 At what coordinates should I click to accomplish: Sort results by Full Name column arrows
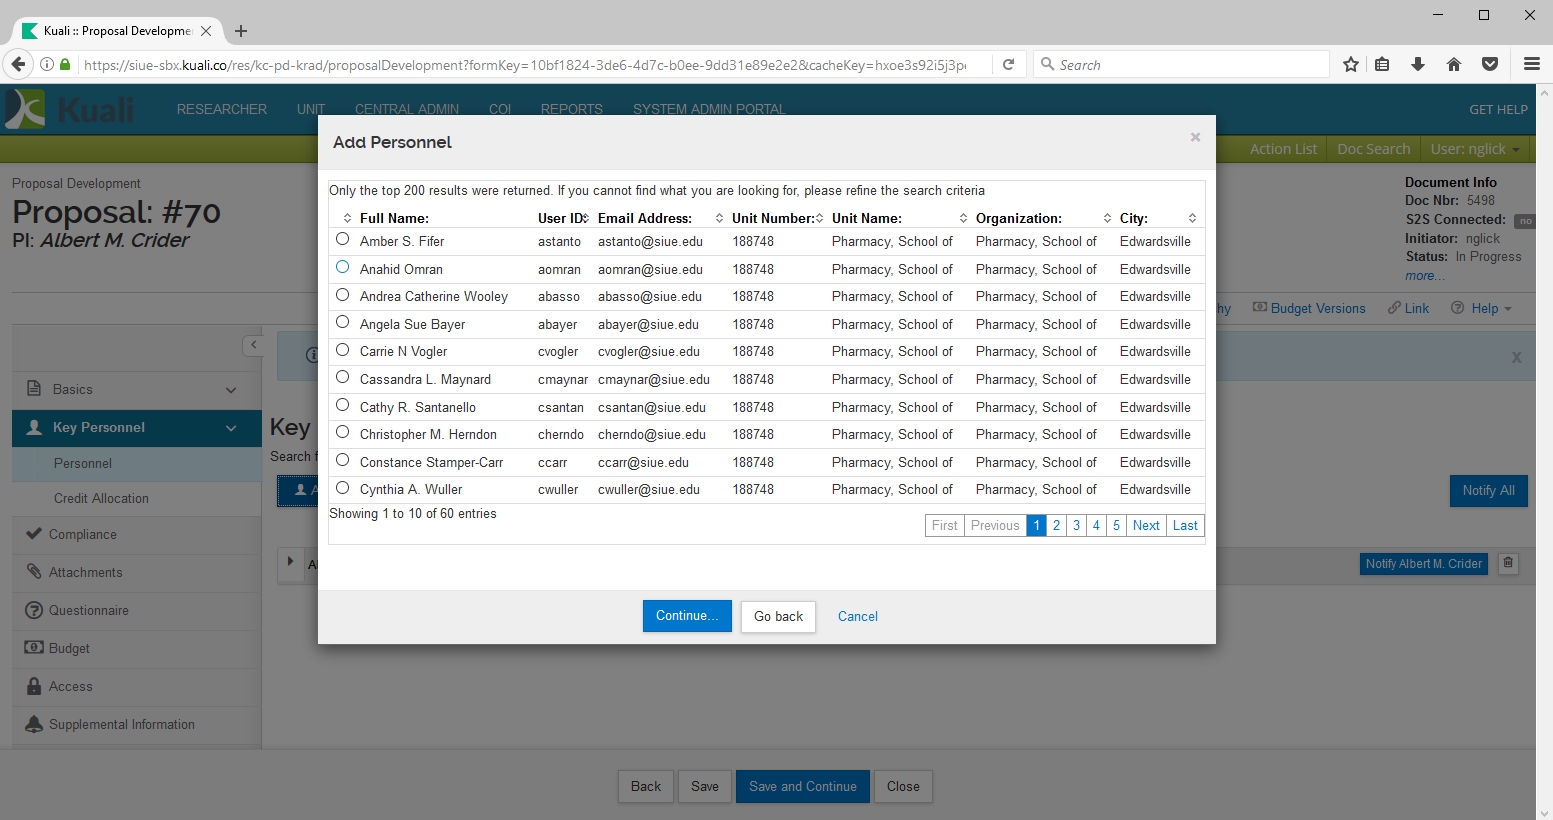(x=347, y=219)
